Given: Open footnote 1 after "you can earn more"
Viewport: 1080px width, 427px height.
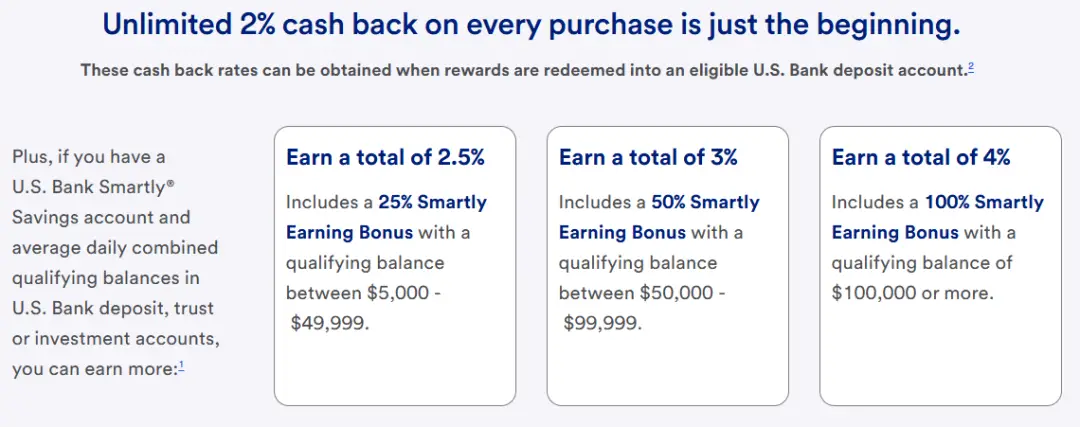Looking at the screenshot, I should pos(181,367).
